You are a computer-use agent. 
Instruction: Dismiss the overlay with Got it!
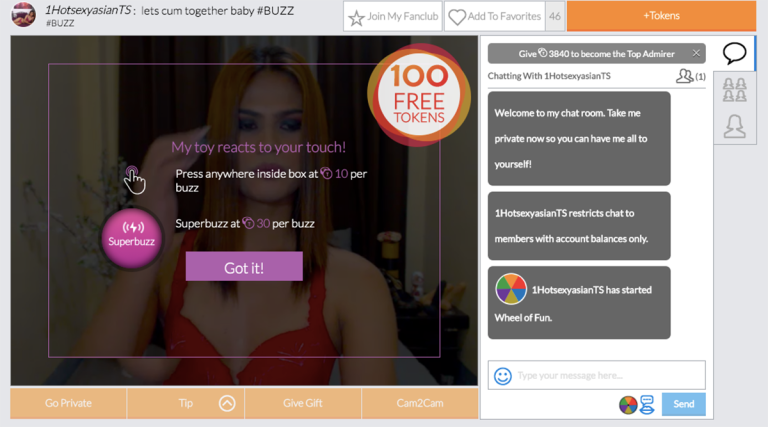pyautogui.click(x=243, y=267)
